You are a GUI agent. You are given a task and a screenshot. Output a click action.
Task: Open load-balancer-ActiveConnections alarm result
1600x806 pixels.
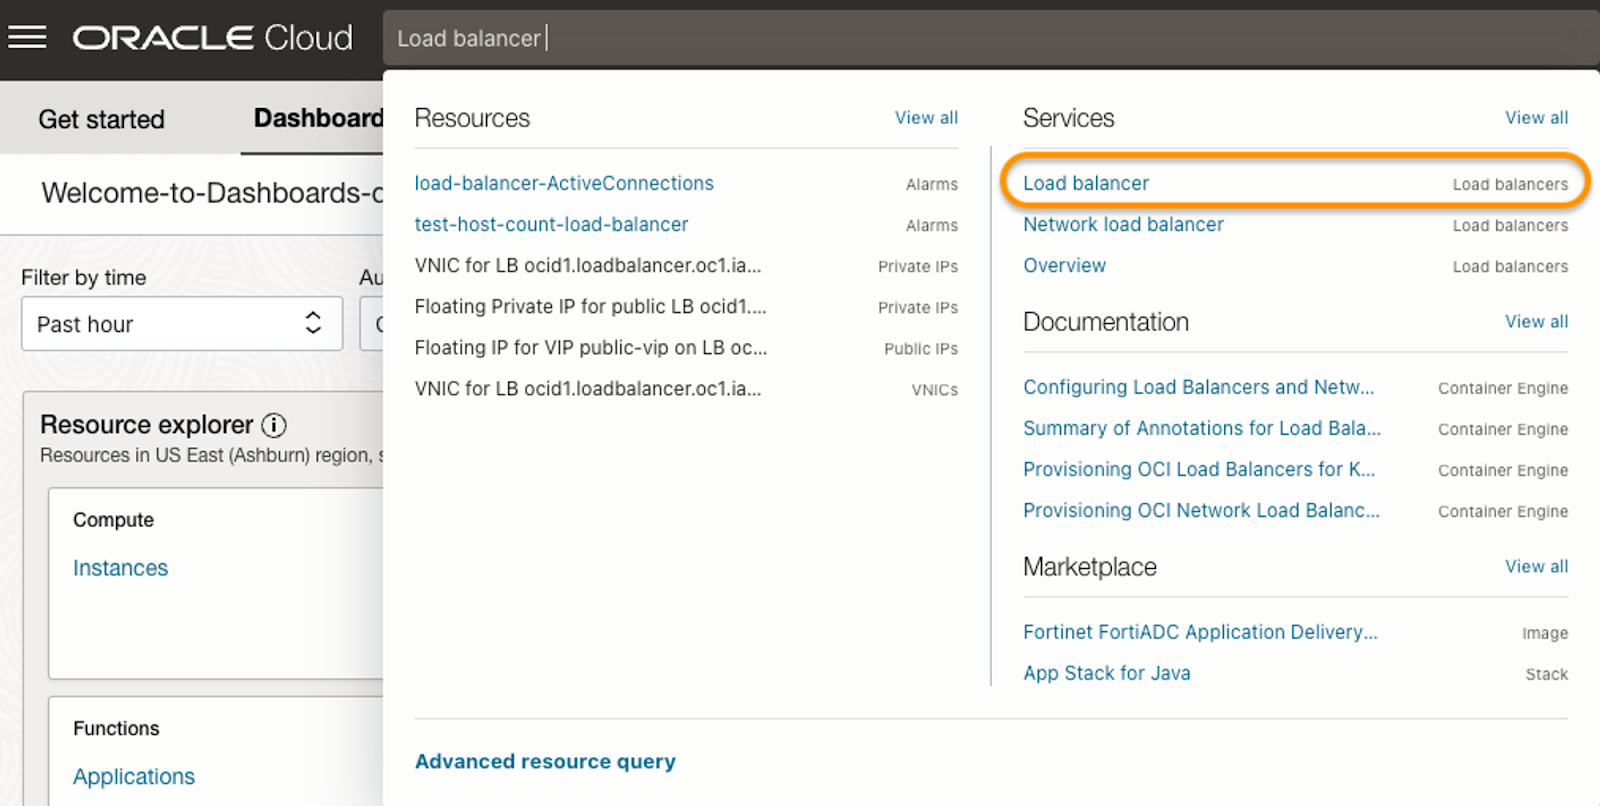[x=564, y=184]
